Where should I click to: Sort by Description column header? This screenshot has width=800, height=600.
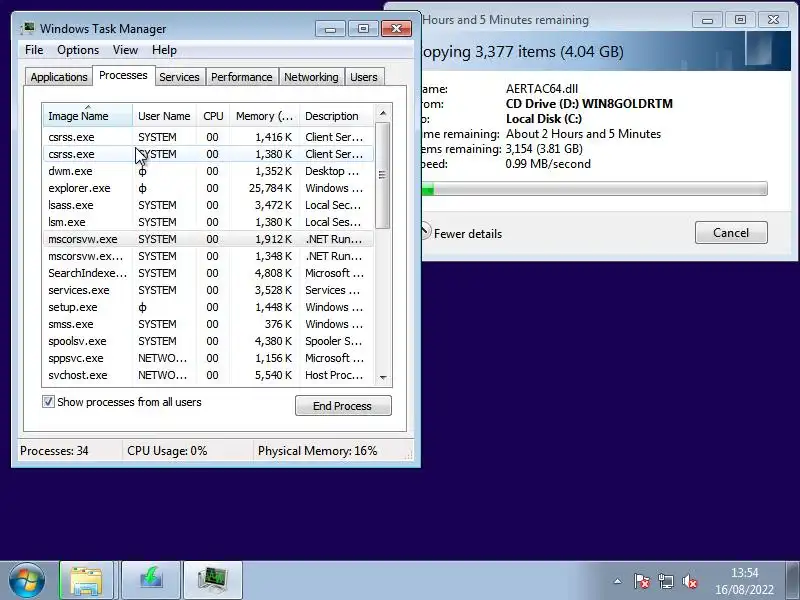(x=337, y=116)
